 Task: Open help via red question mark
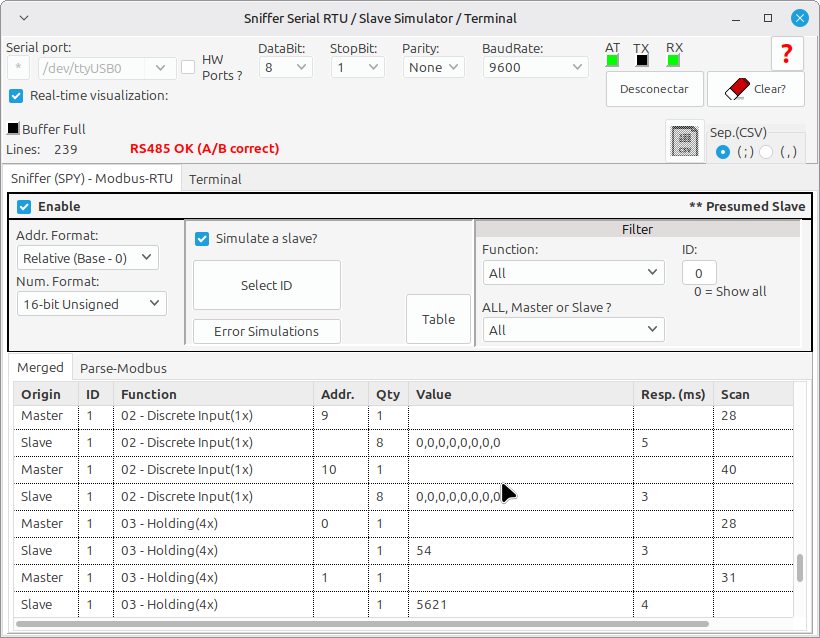[x=787, y=53]
